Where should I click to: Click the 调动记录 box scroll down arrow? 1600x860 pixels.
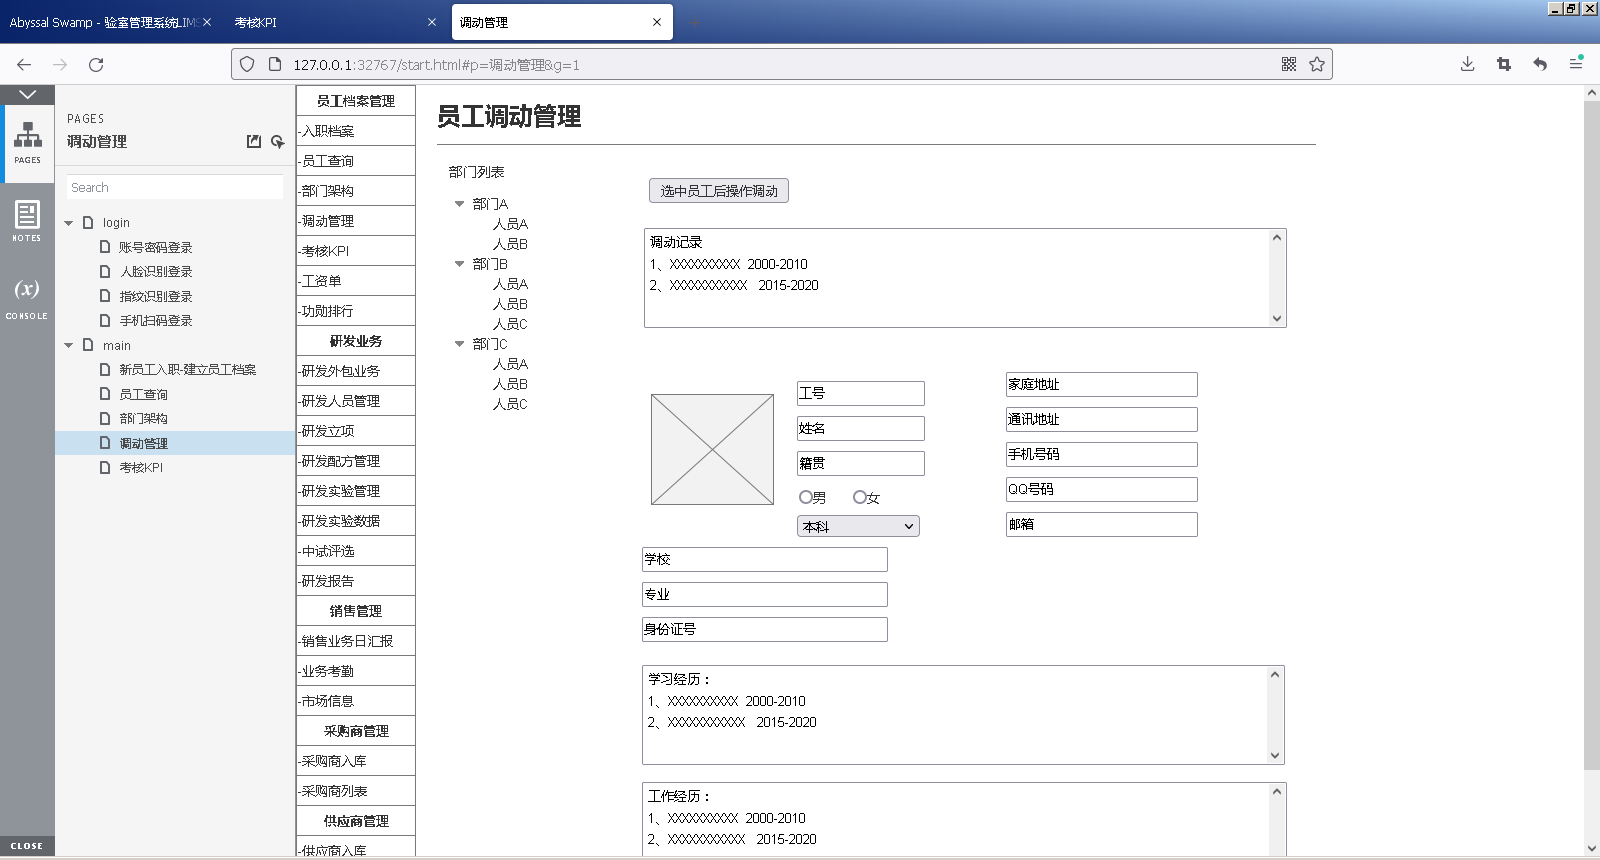pyautogui.click(x=1277, y=318)
